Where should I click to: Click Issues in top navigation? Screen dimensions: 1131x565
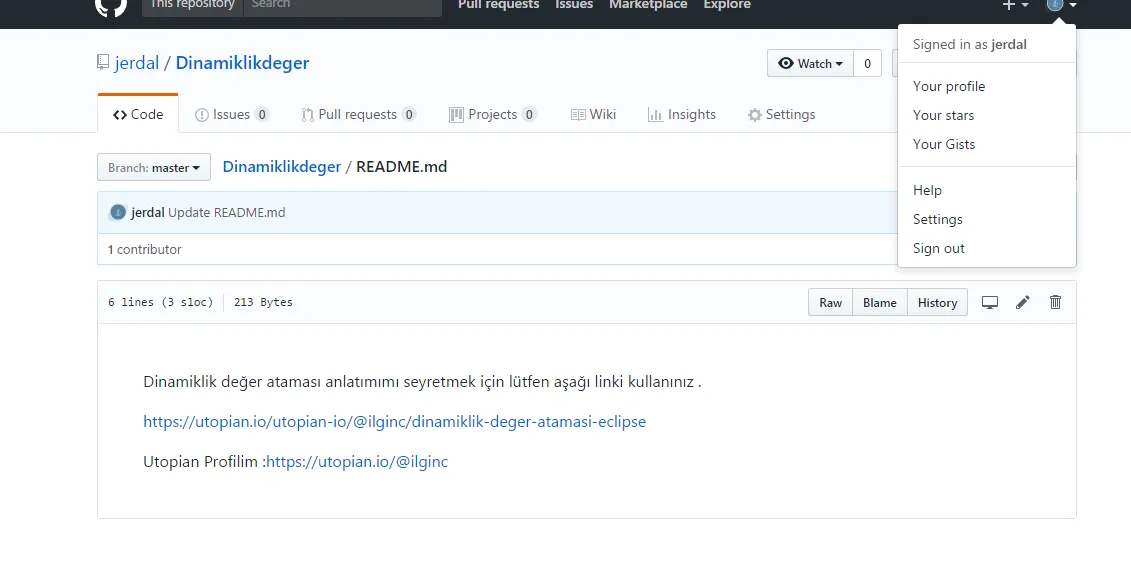pyautogui.click(x=574, y=4)
